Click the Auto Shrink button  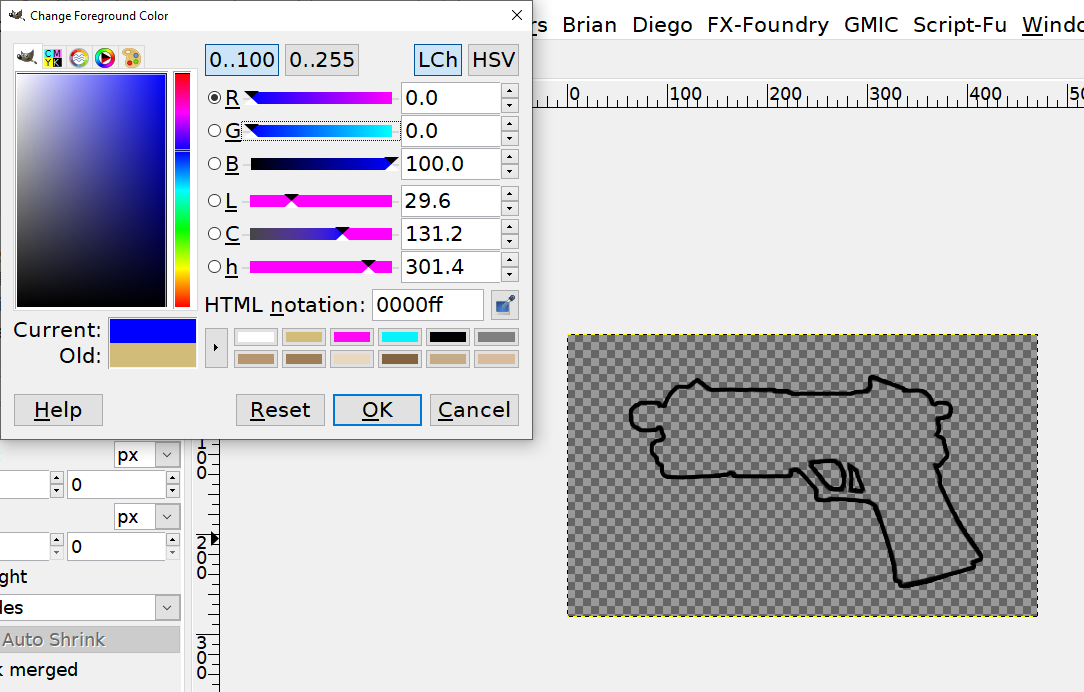click(x=90, y=639)
